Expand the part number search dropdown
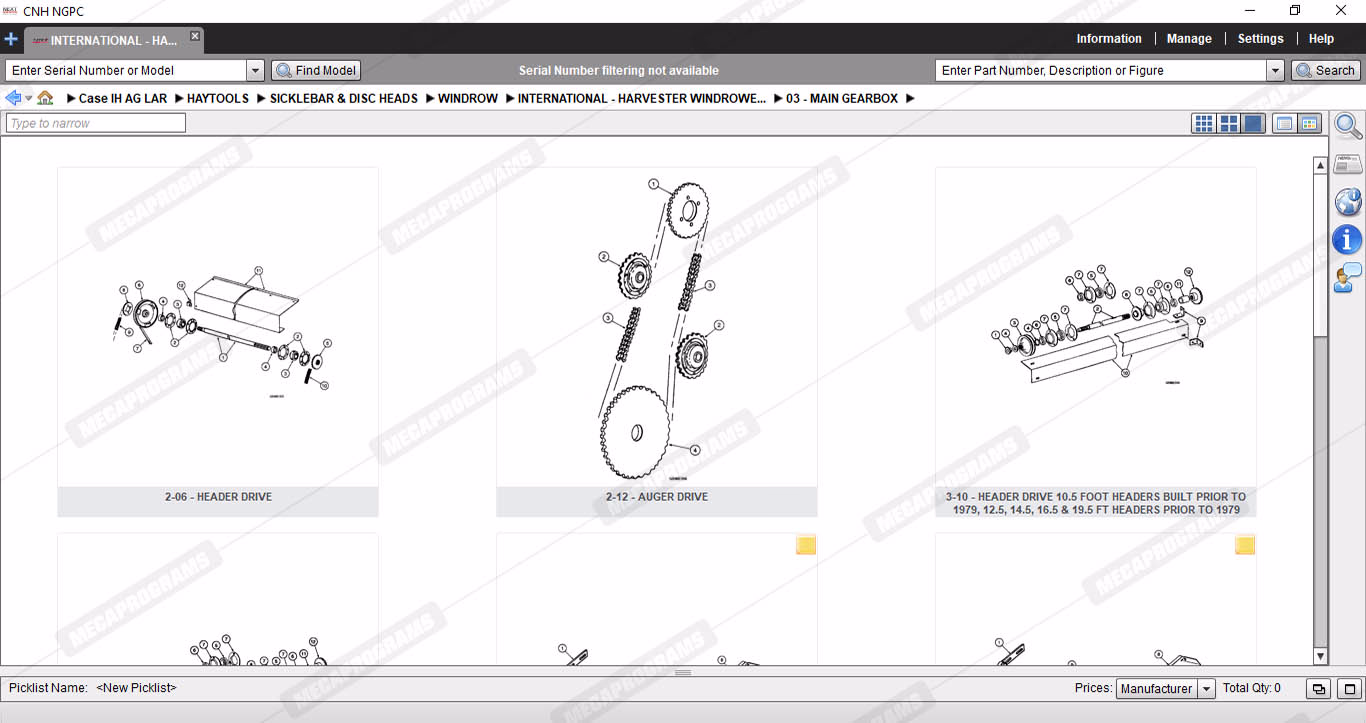The width and height of the screenshot is (1366, 723). tap(1275, 71)
